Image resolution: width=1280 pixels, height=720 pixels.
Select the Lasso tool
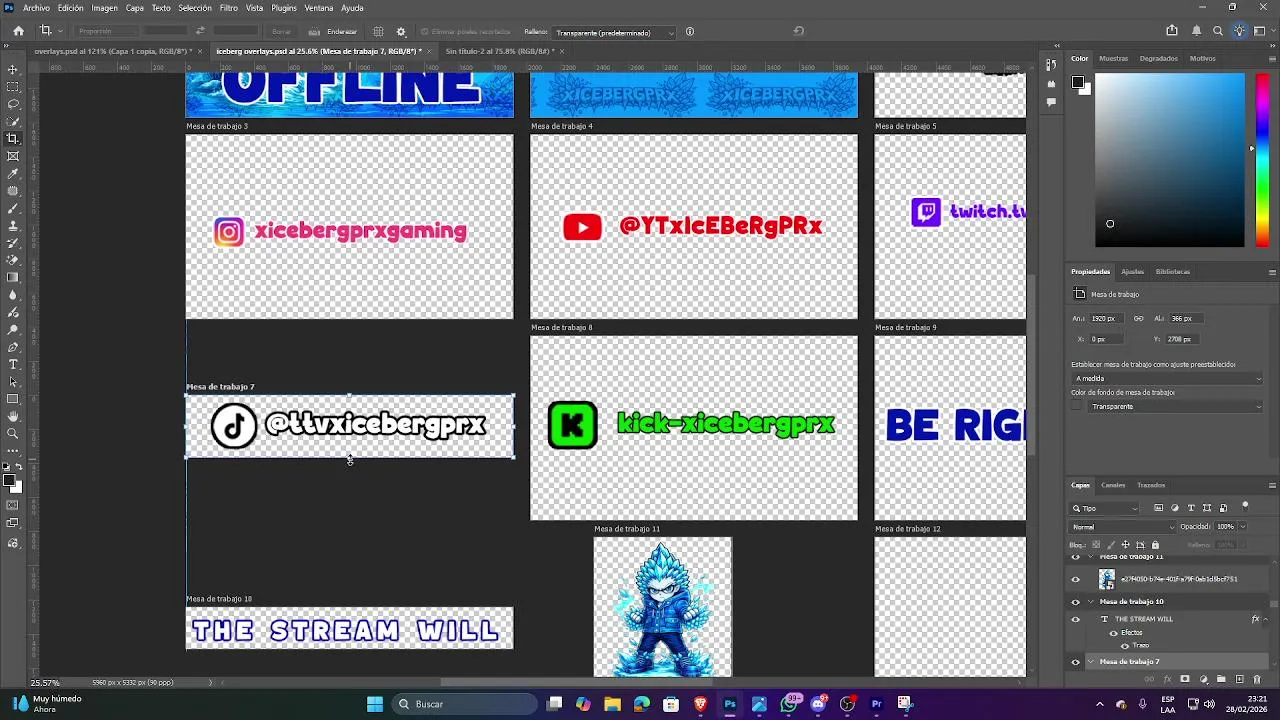click(13, 104)
